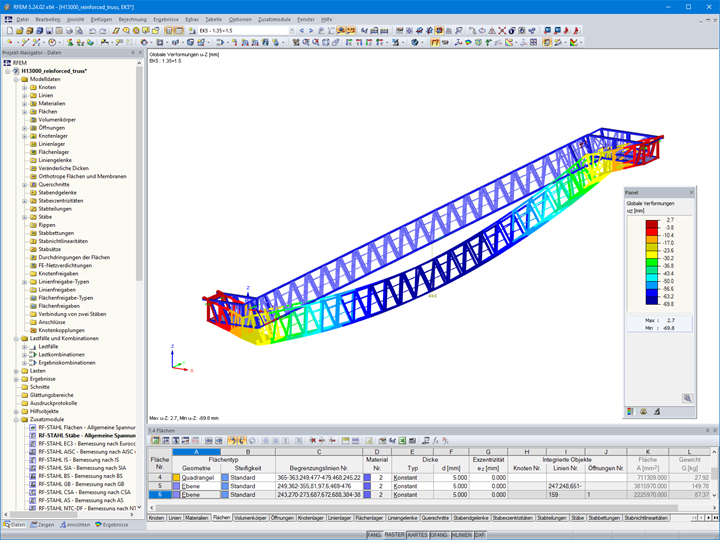Close the Panel legend window
The image size is (720, 540).
point(691,192)
